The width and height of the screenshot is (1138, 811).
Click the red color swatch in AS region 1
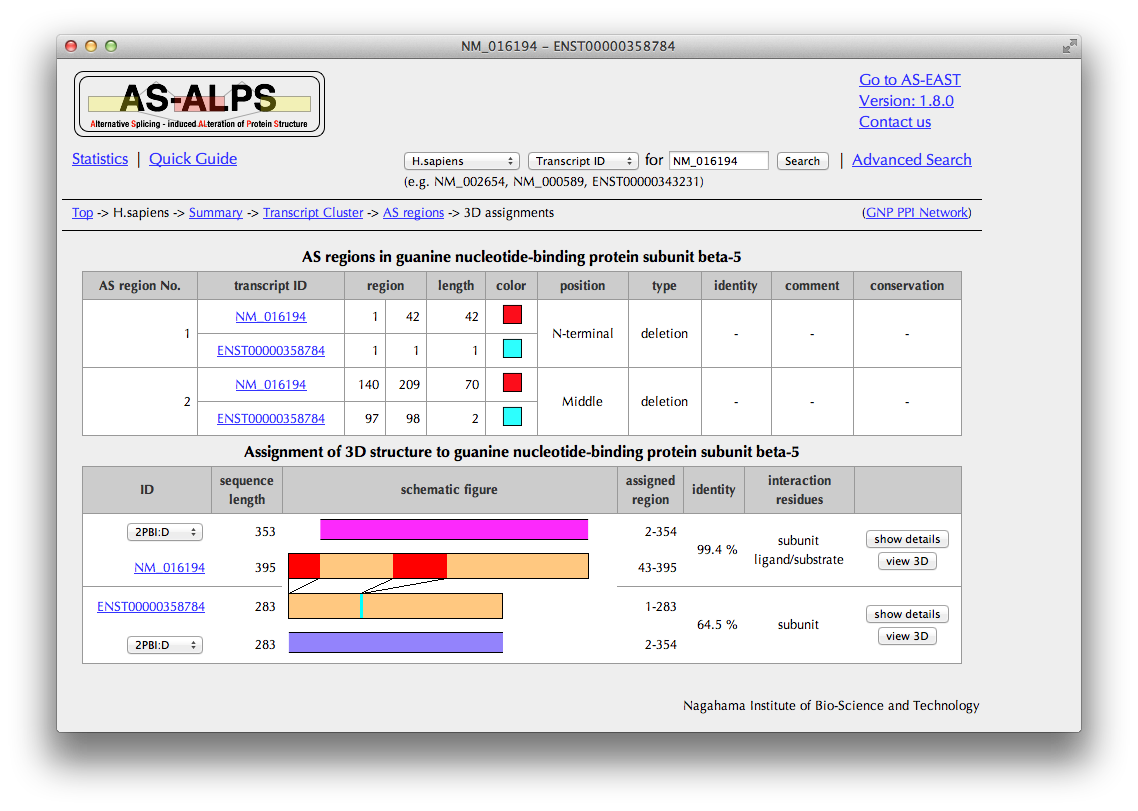512,315
